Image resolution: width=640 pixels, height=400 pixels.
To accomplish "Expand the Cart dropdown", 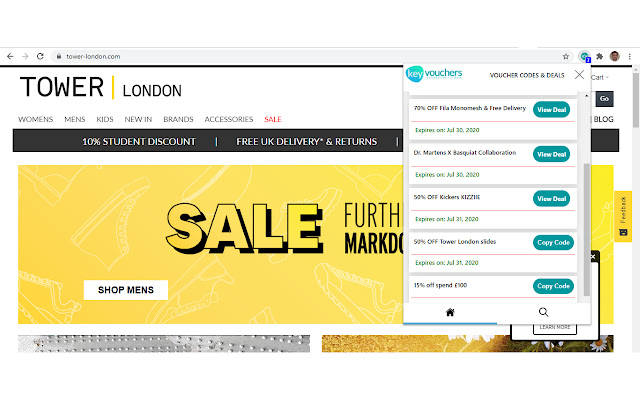I will click(x=600, y=77).
